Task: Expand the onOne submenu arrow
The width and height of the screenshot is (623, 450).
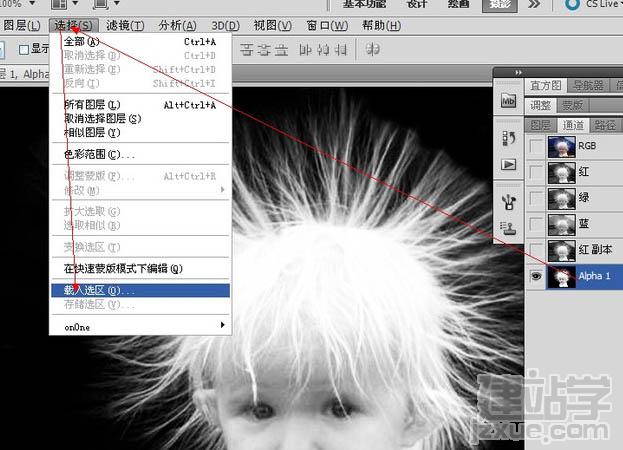Action: click(222, 325)
